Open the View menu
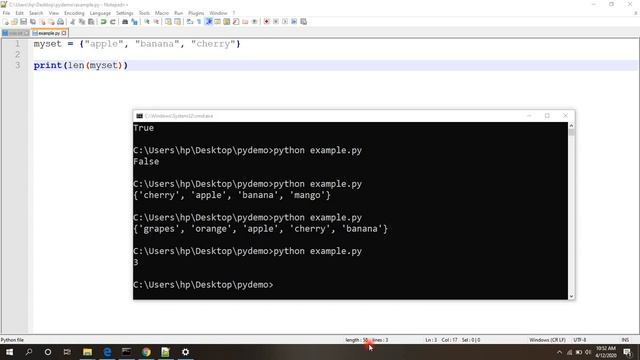The width and height of the screenshot is (640, 360). tap(53, 13)
